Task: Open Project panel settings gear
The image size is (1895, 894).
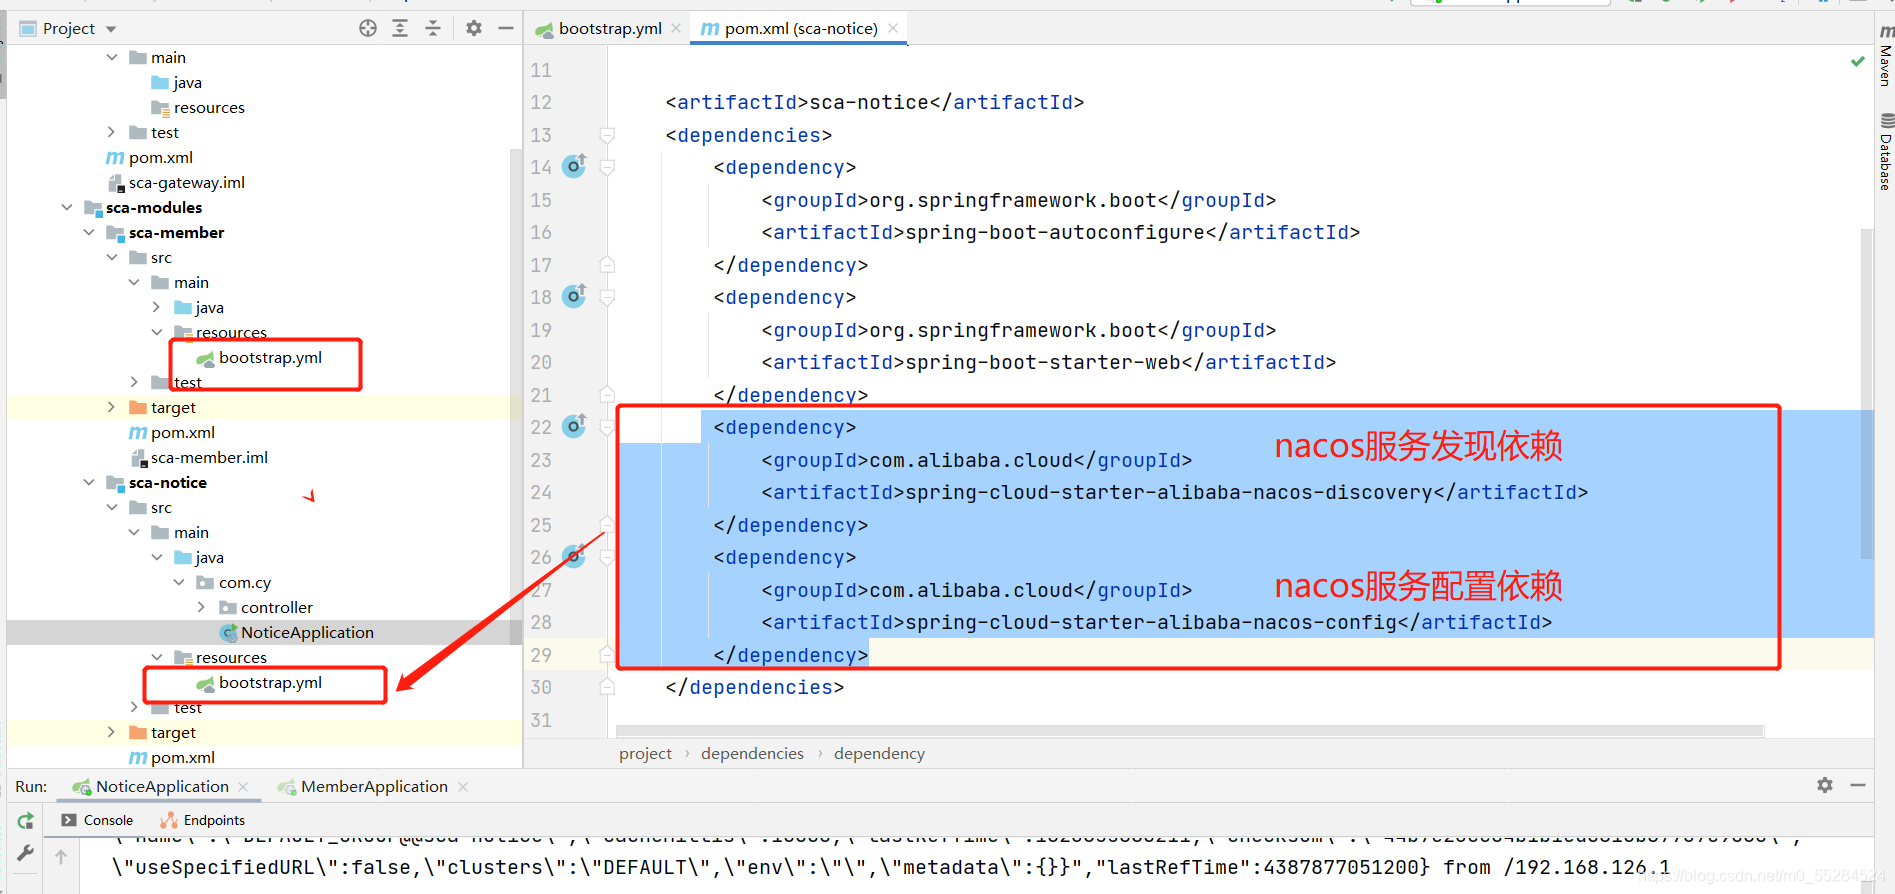Action: point(474,28)
